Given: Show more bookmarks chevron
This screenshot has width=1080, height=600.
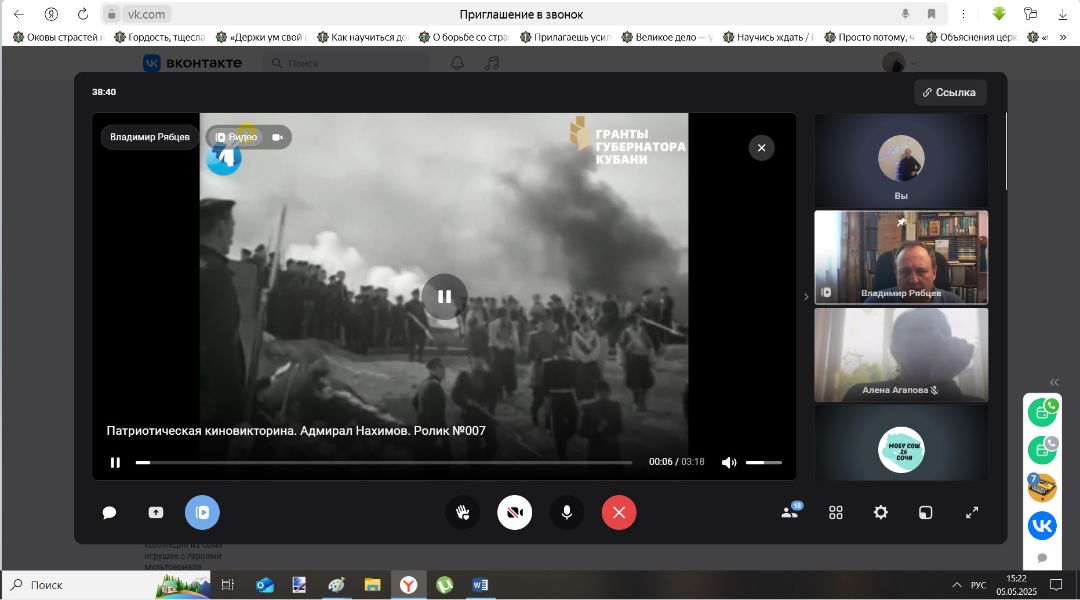Looking at the screenshot, I should (x=1063, y=37).
